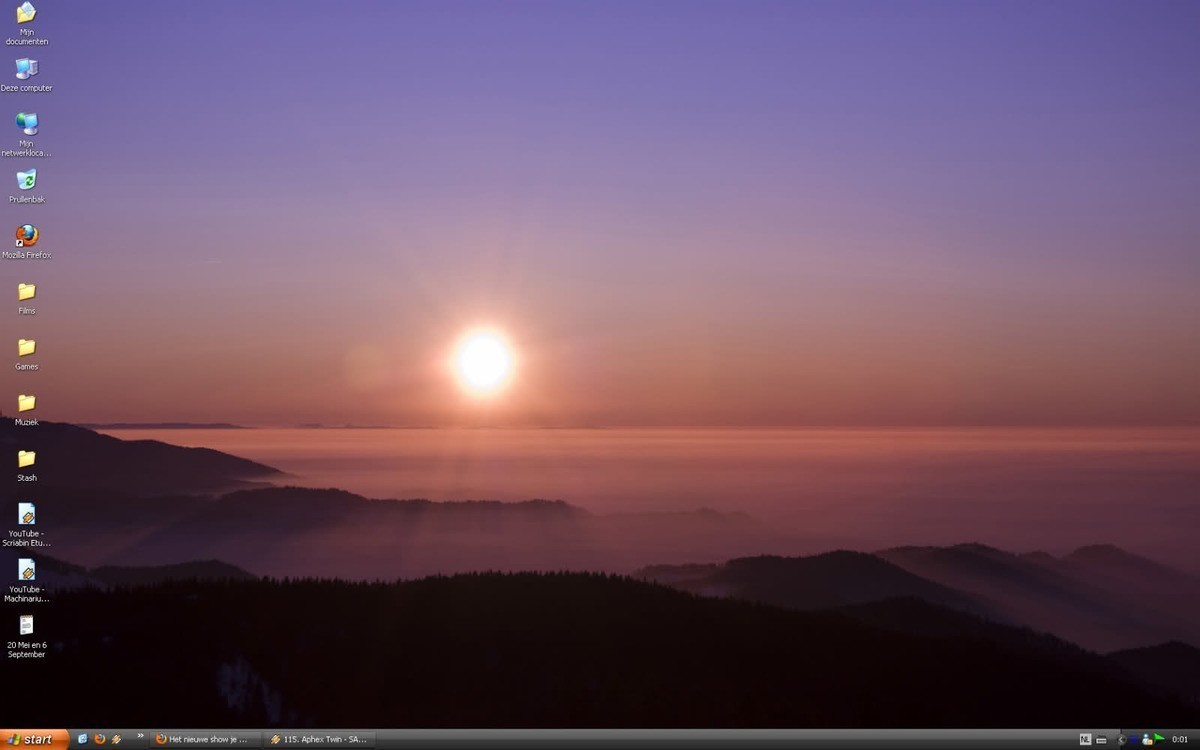1200x750 pixels.
Task: Select the Stash folder on desktop
Action: tap(26, 459)
